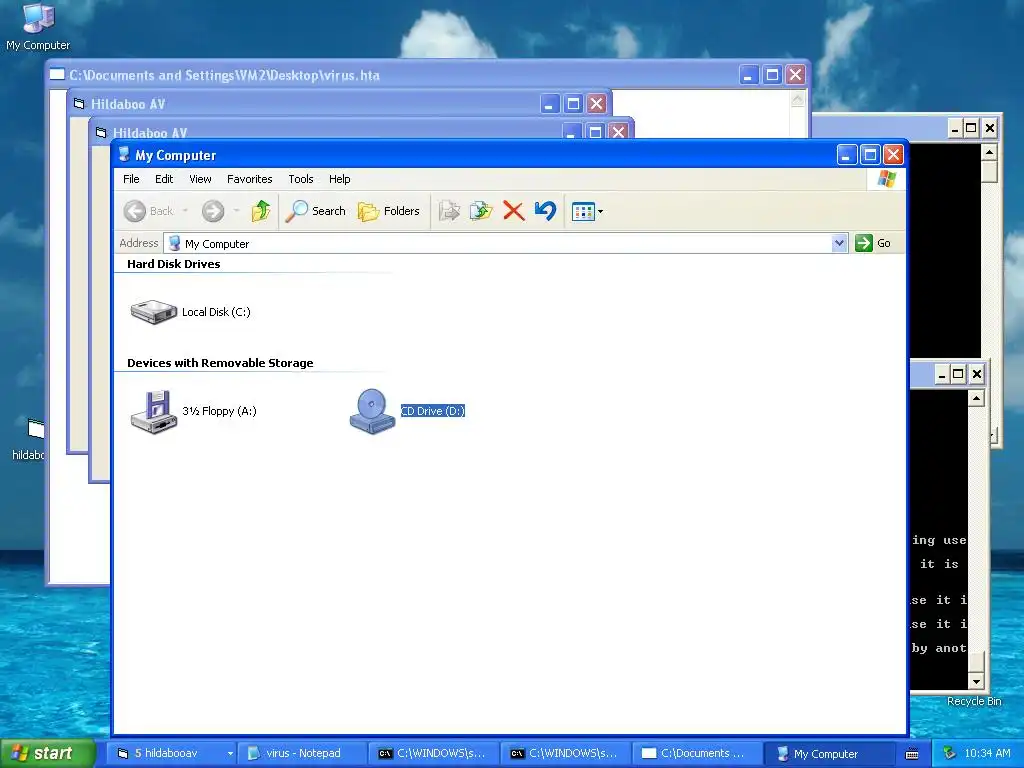The height and width of the screenshot is (768, 1024).
Task: Select the Local Disk (C:) drive icon
Action: pos(153,312)
